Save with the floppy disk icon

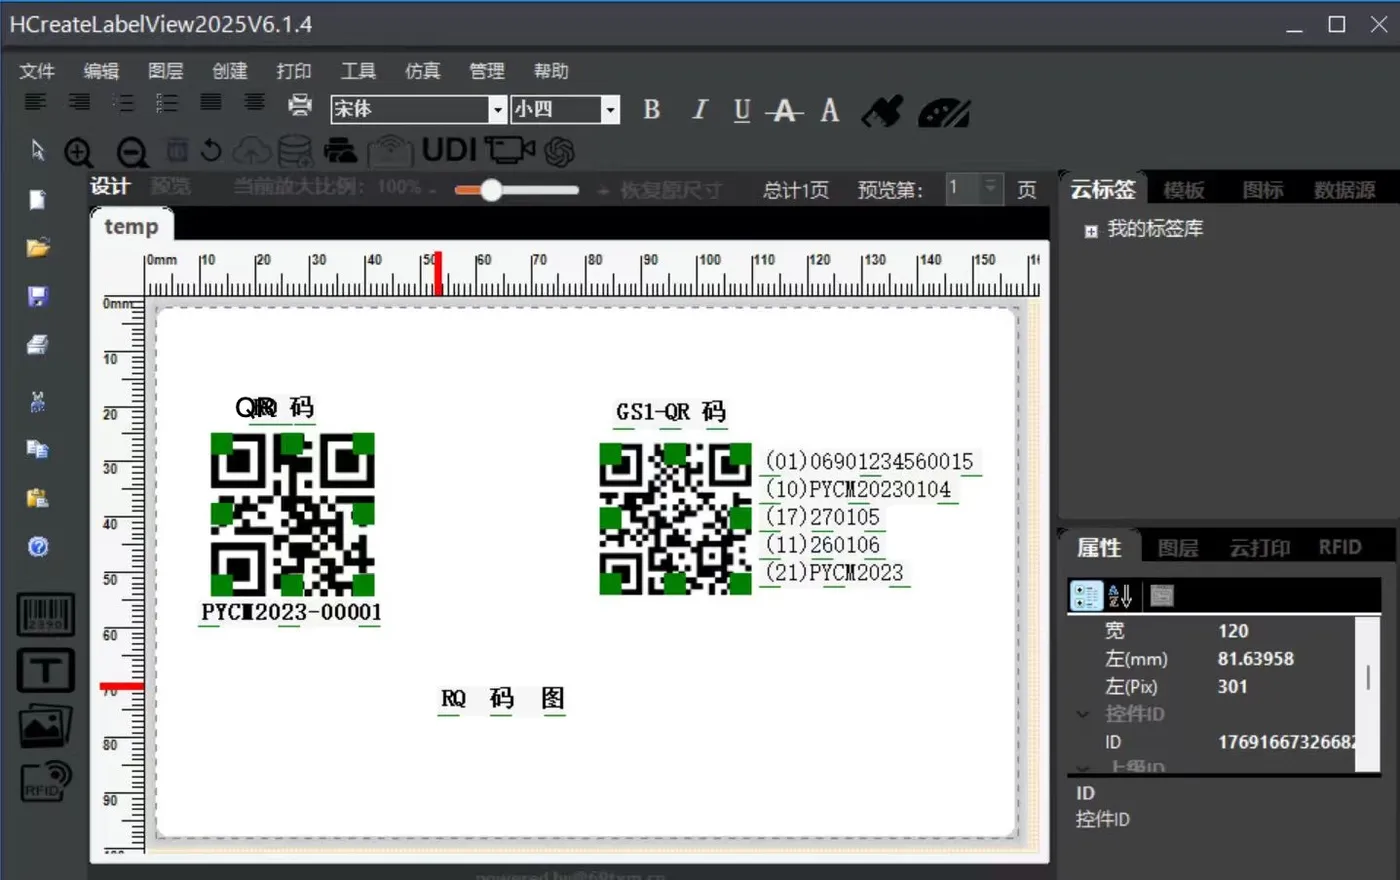point(38,296)
